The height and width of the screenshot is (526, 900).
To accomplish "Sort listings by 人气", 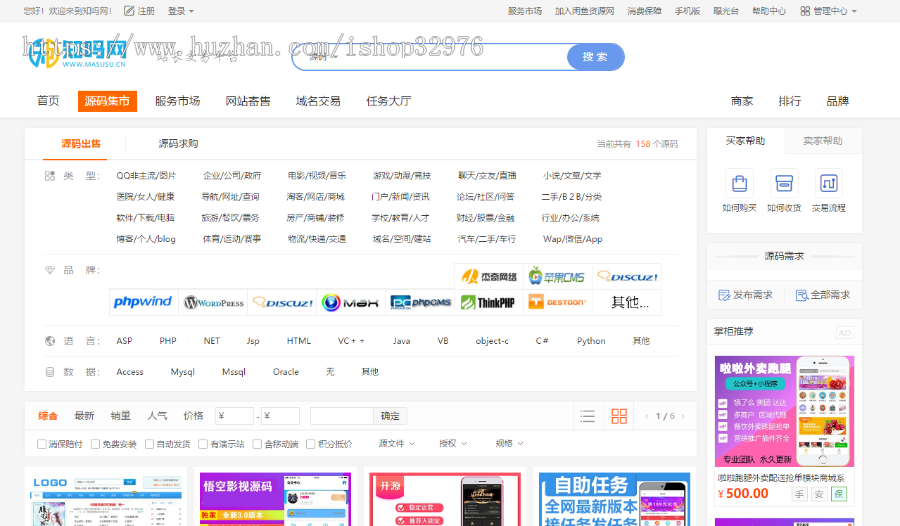I will [157, 416].
